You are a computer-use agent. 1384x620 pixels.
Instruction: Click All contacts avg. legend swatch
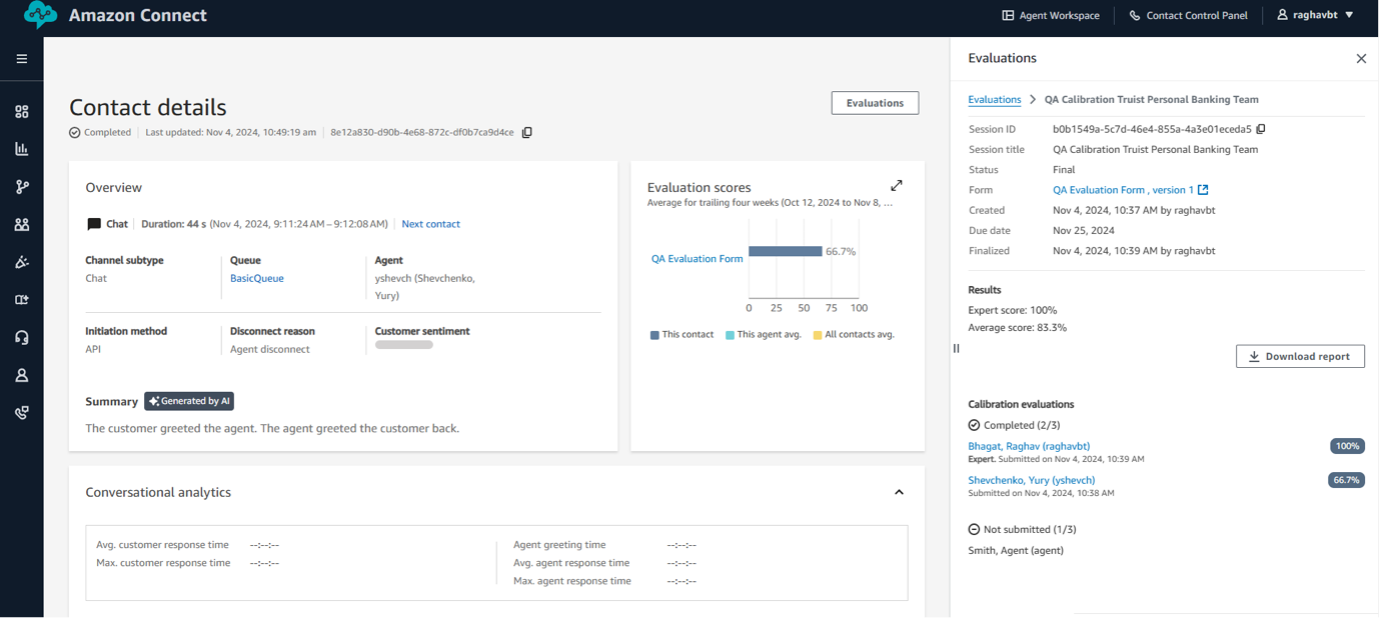[x=817, y=335]
